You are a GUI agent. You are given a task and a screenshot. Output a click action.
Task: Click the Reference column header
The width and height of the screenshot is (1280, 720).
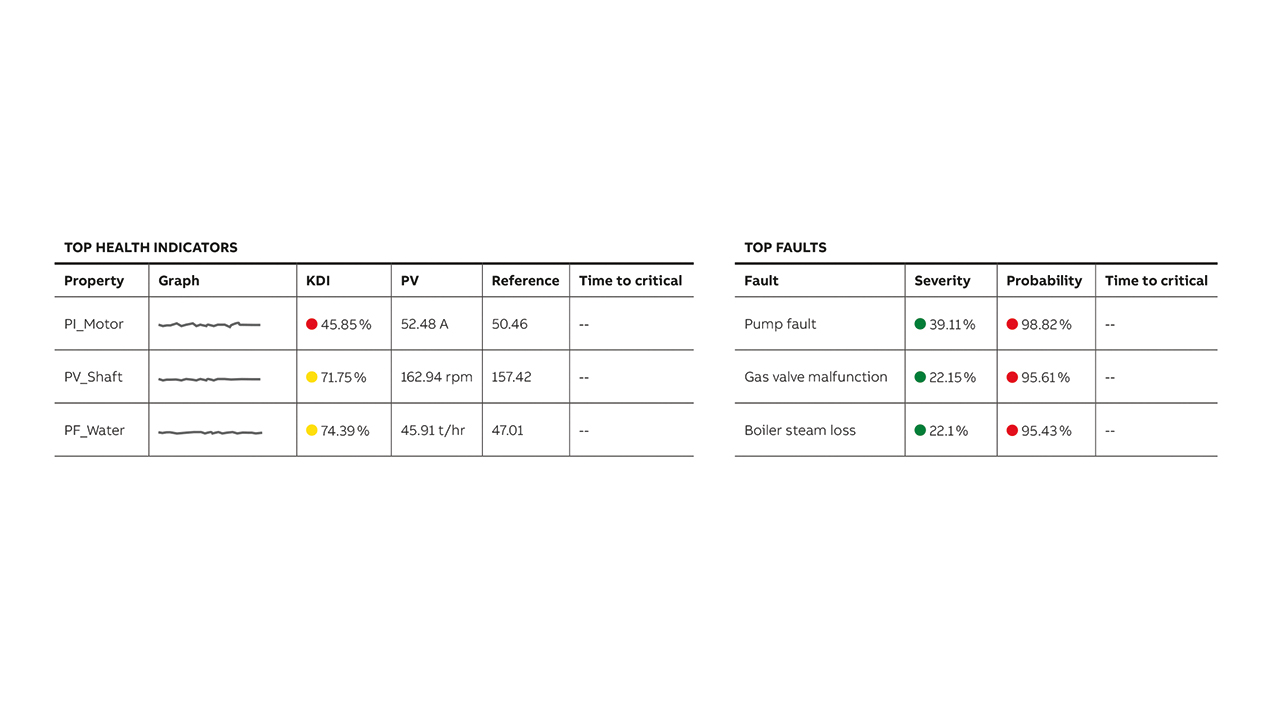point(525,281)
